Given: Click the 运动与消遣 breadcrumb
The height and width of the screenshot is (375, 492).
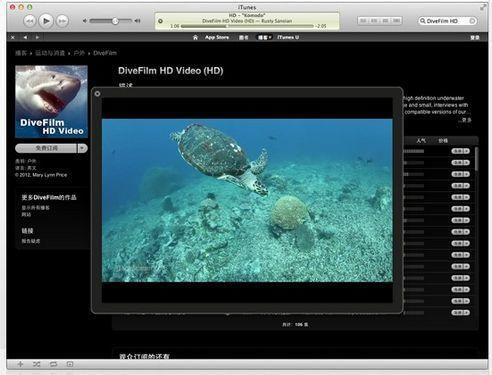Looking at the screenshot, I should [x=50, y=53].
